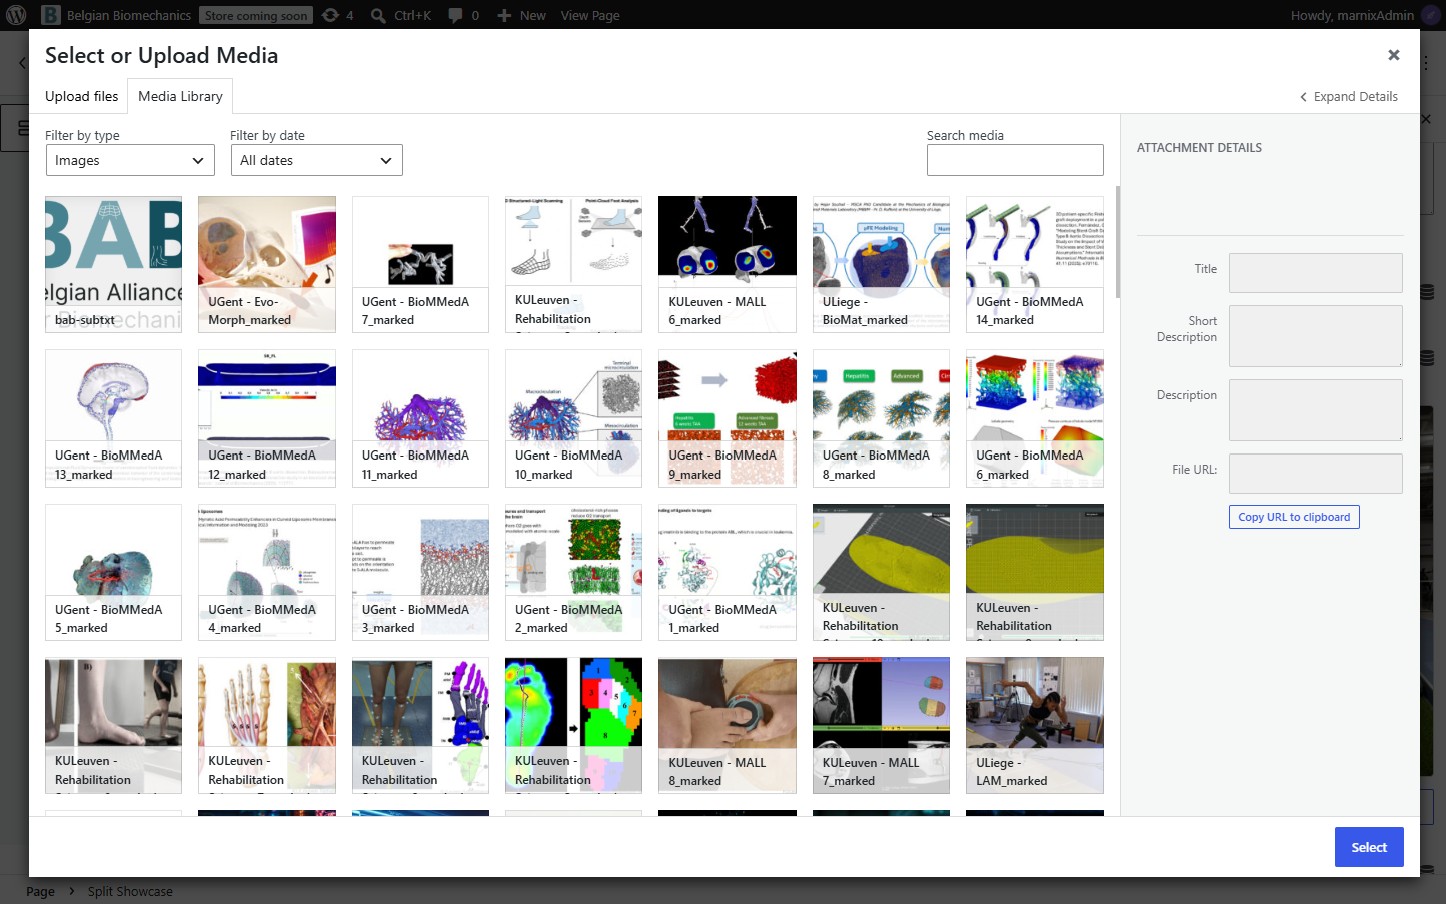Select UGent - BioMMedA 6_marked thumbnail

coord(1035,418)
